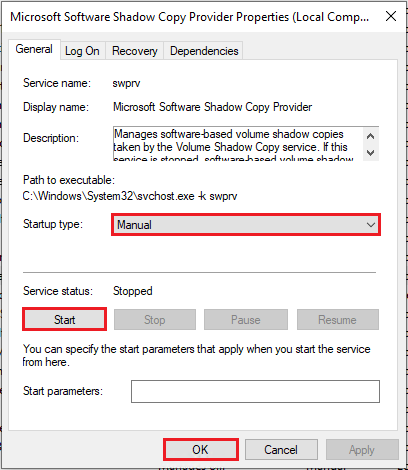Viewport: 408px width, 470px height.
Task: Click the dialog title bar text
Action: tap(189, 17)
